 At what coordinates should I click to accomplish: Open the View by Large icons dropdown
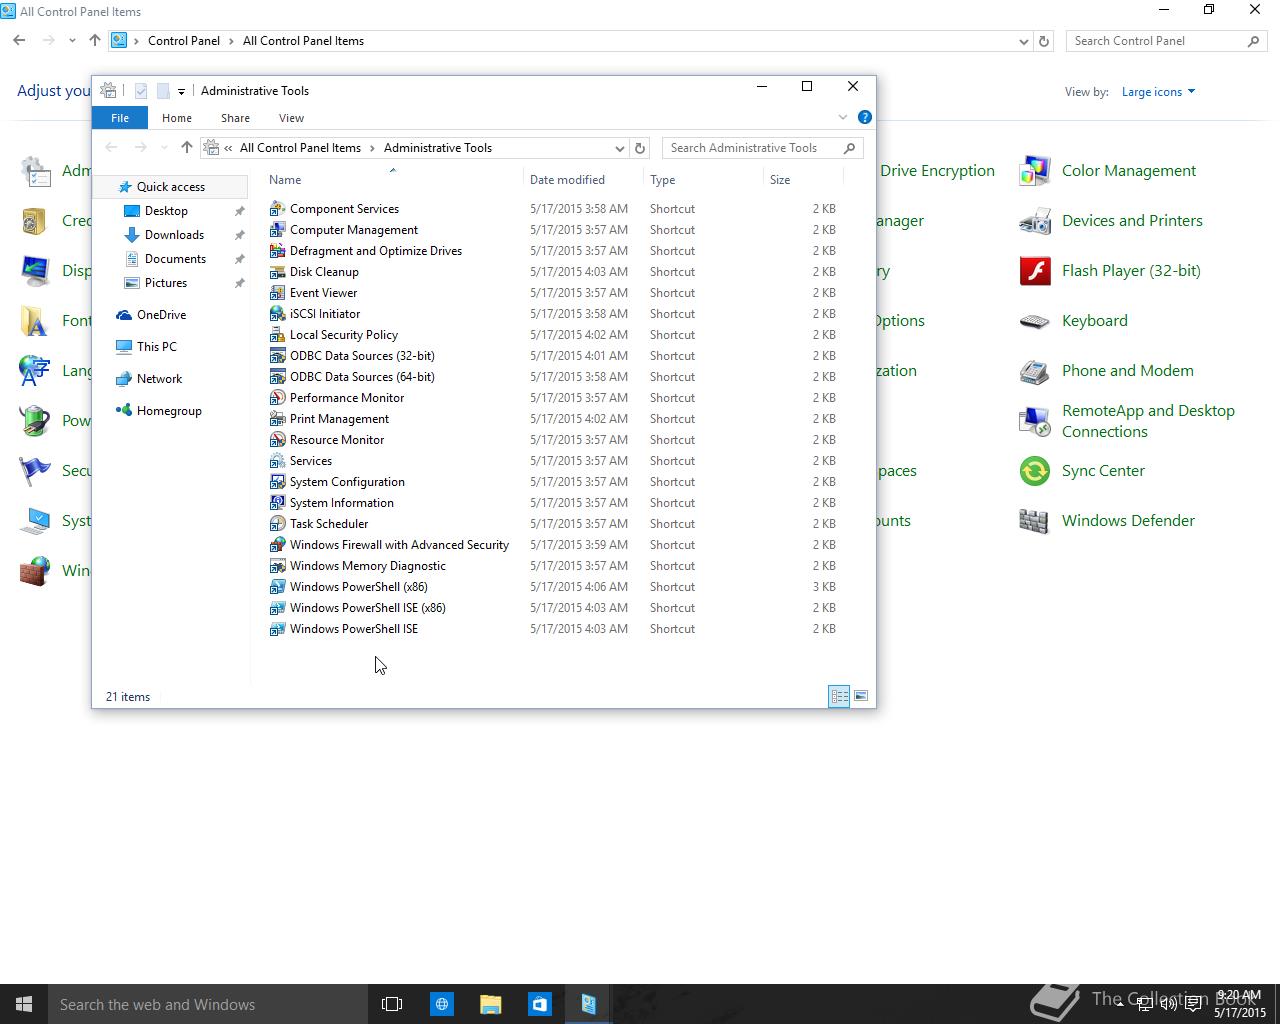point(1158,92)
